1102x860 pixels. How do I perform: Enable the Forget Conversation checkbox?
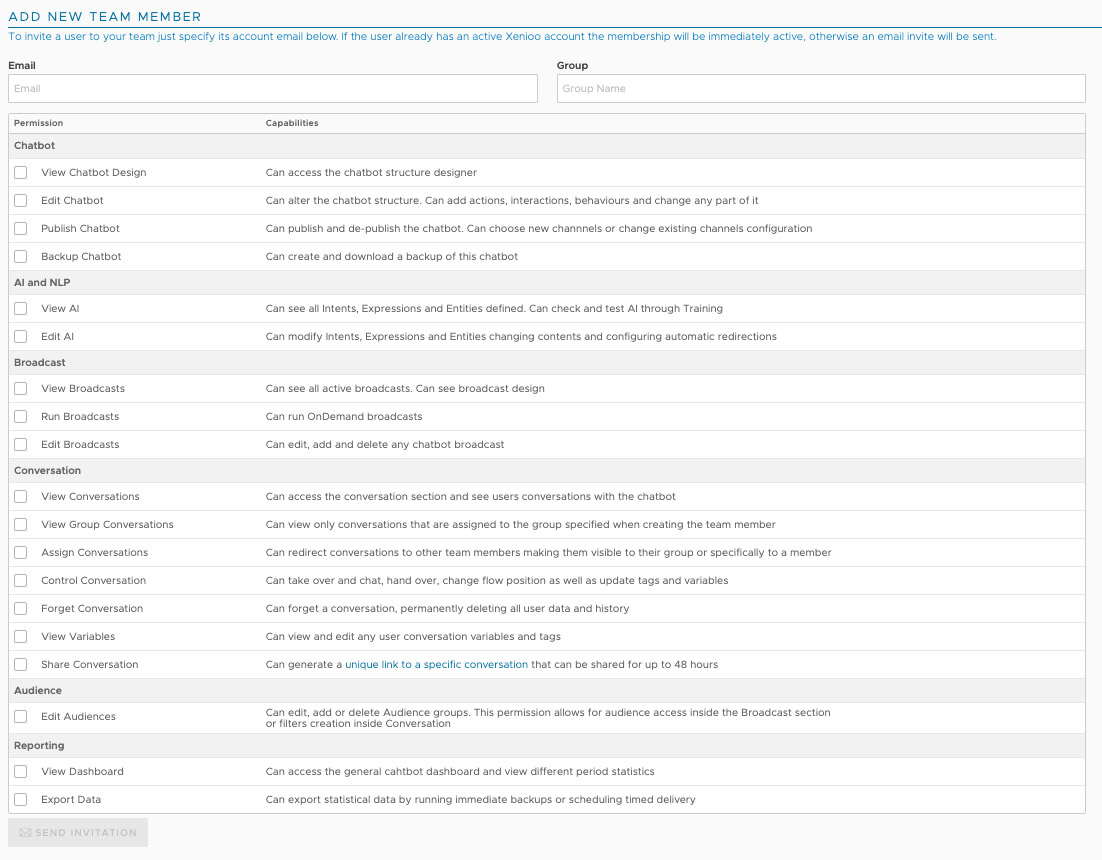(x=21, y=609)
